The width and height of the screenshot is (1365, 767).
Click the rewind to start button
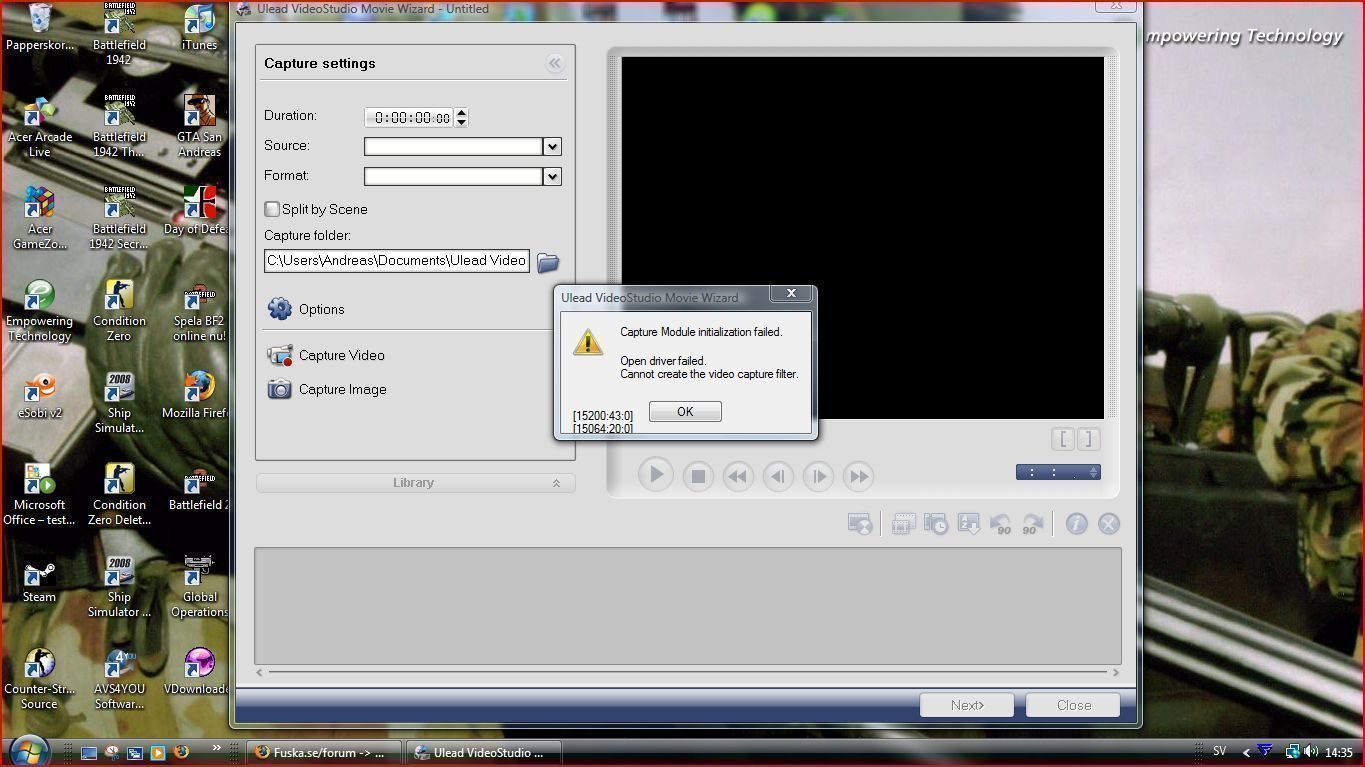click(737, 476)
